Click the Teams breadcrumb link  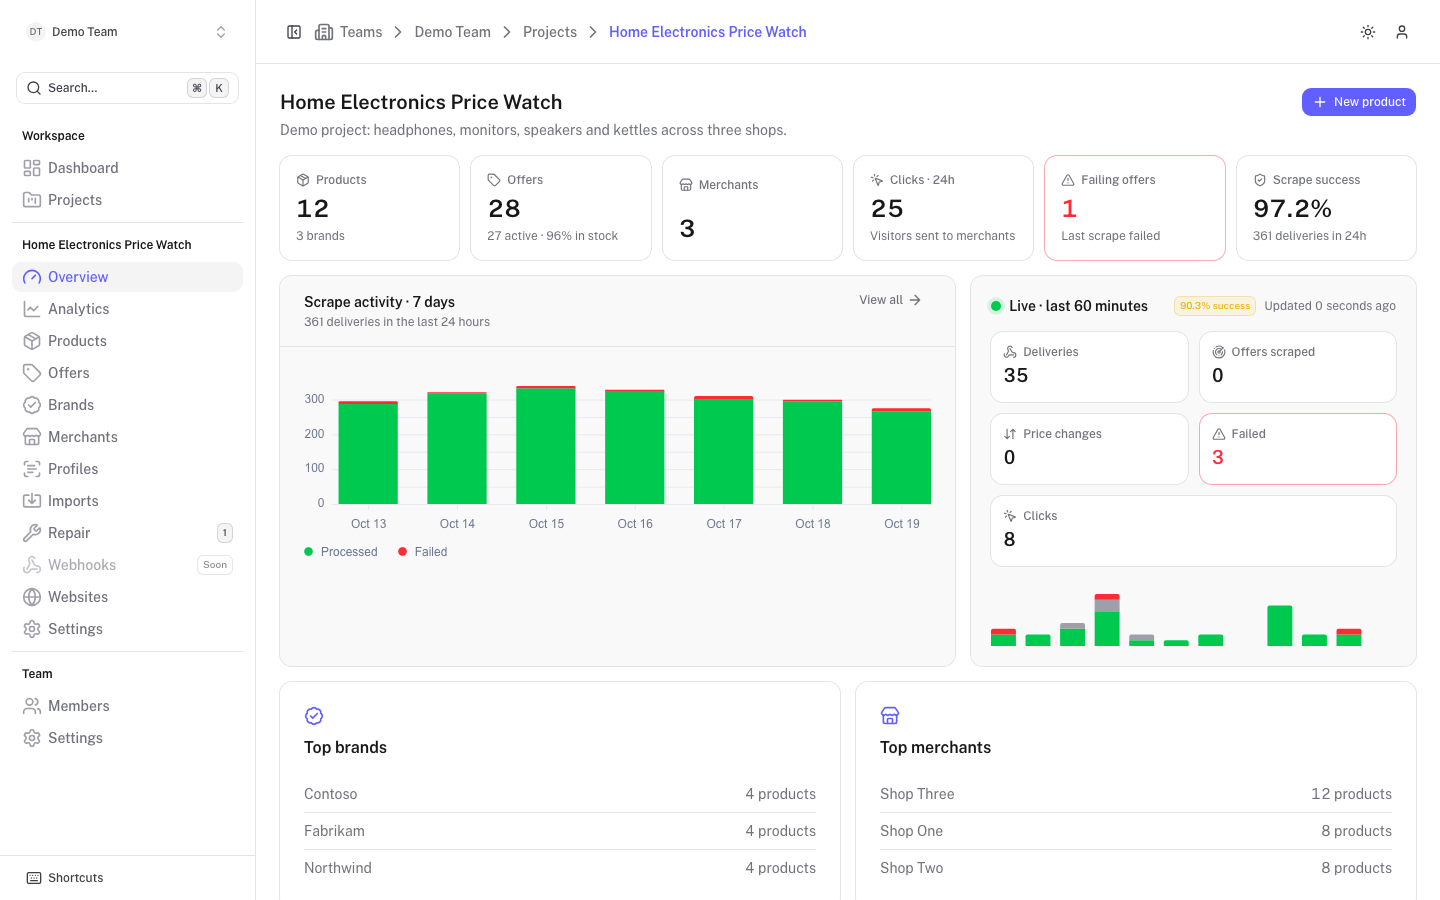pyautogui.click(x=361, y=32)
